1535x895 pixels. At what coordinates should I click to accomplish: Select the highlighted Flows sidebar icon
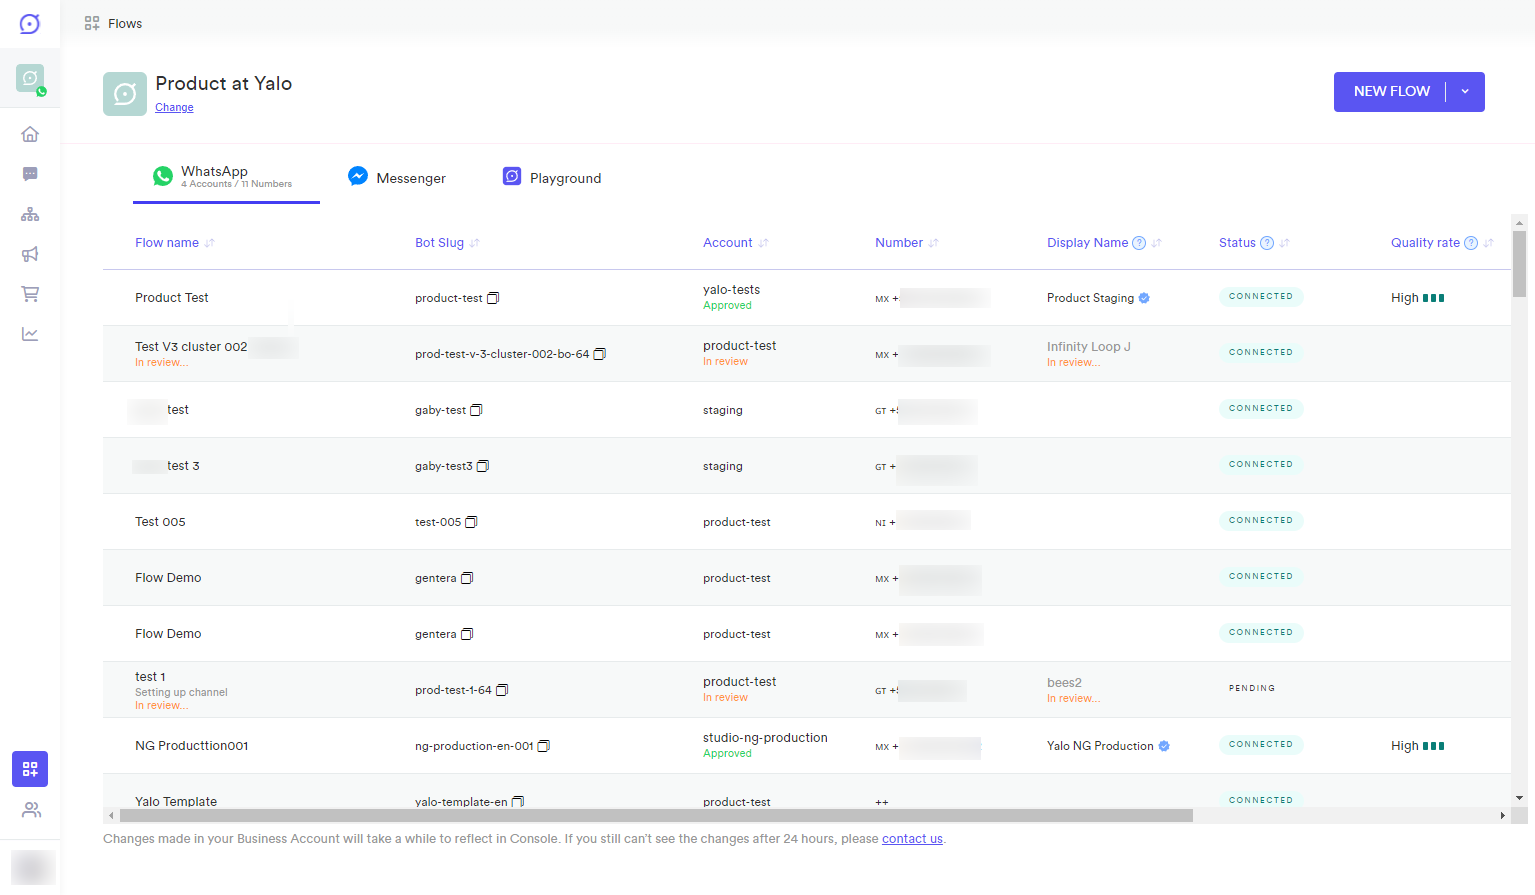tap(30, 769)
